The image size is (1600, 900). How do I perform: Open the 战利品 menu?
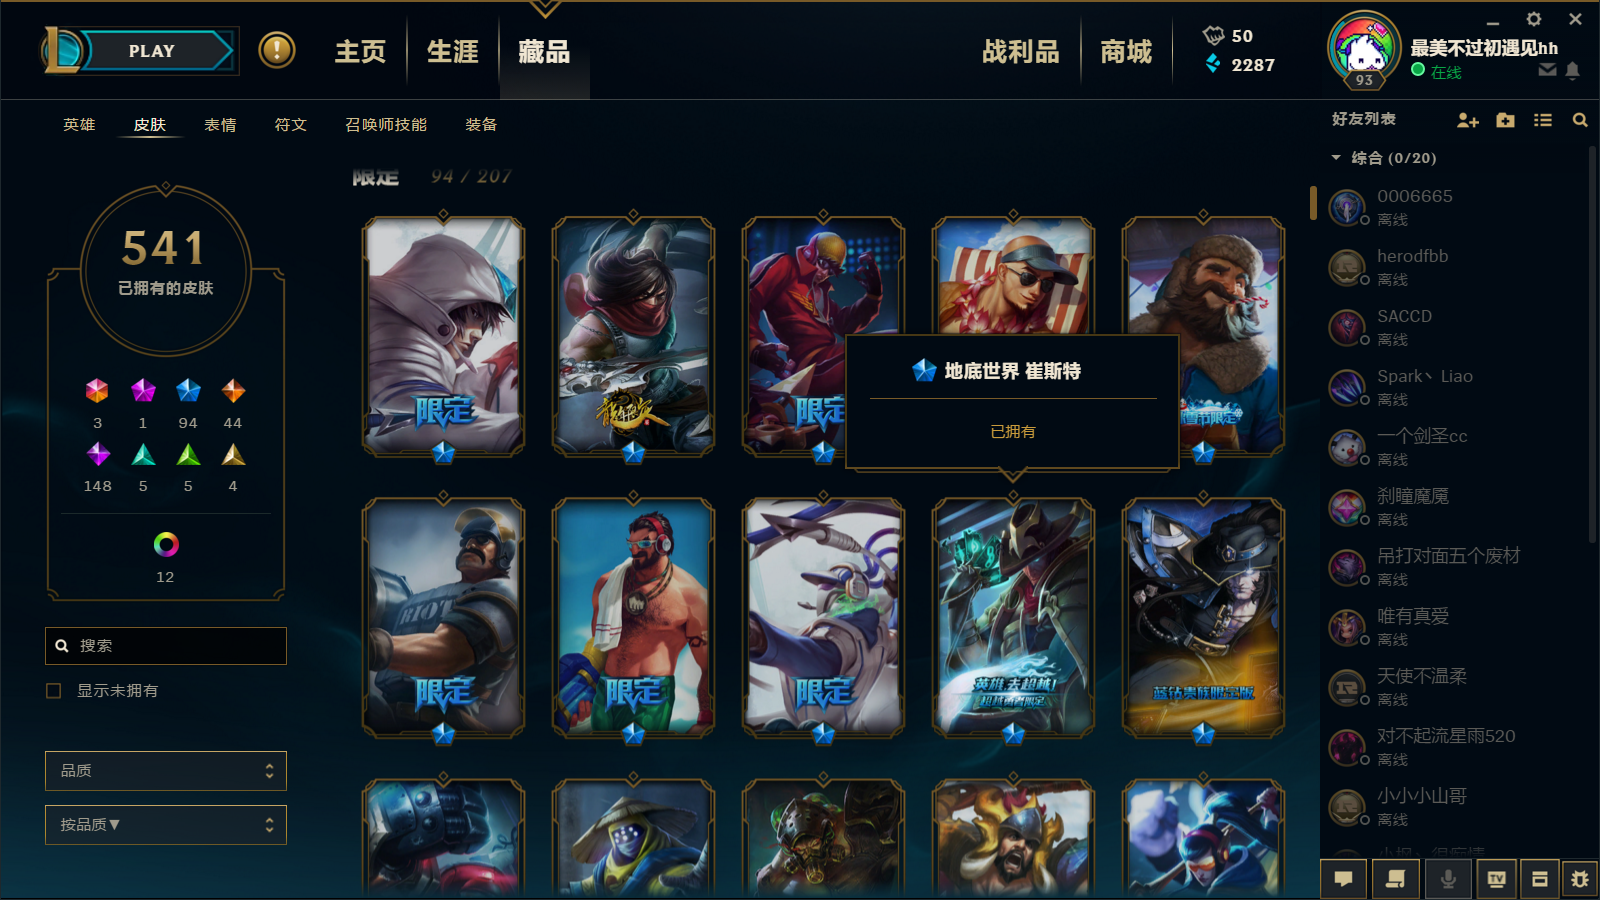pos(1020,51)
